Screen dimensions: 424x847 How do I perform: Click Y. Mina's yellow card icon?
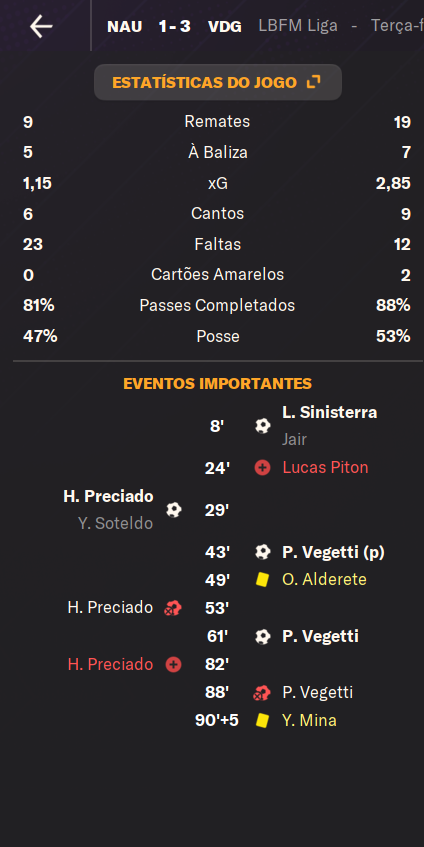pyautogui.click(x=263, y=721)
